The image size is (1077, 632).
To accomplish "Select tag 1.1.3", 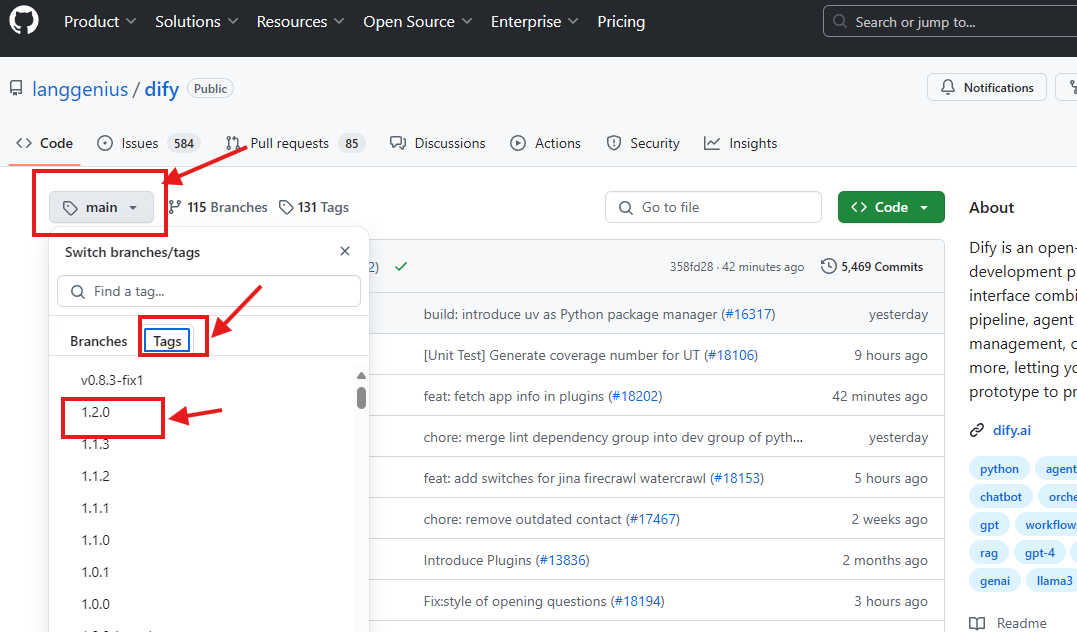I will (95, 444).
